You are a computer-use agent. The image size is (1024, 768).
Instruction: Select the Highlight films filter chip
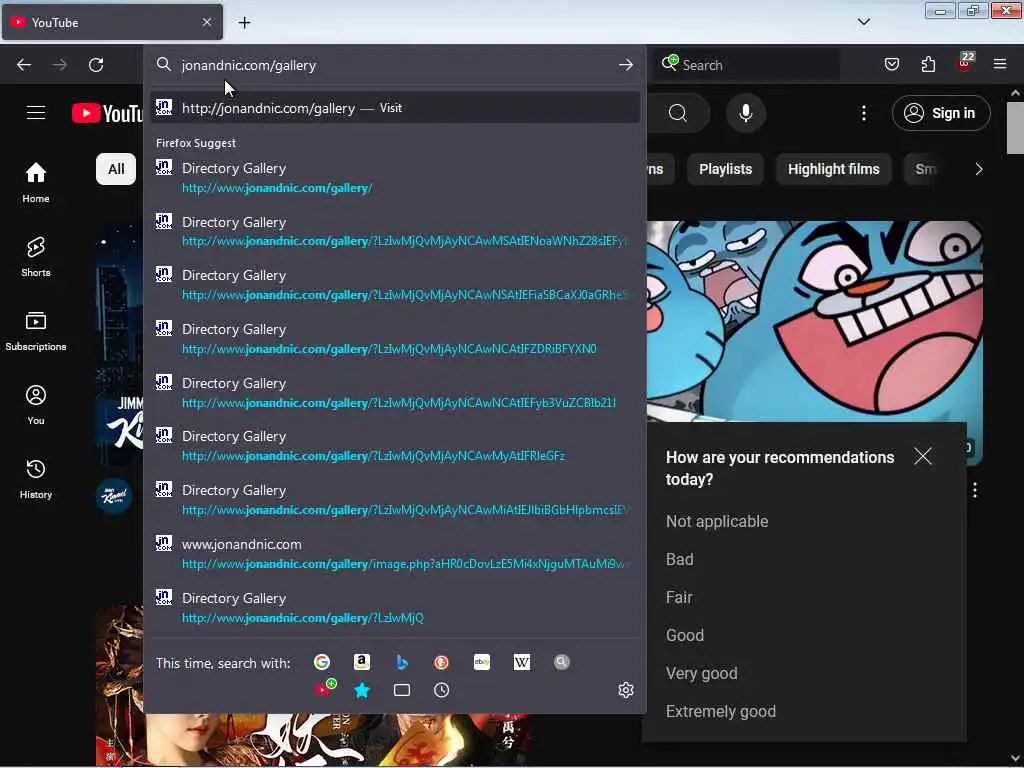(x=833, y=169)
